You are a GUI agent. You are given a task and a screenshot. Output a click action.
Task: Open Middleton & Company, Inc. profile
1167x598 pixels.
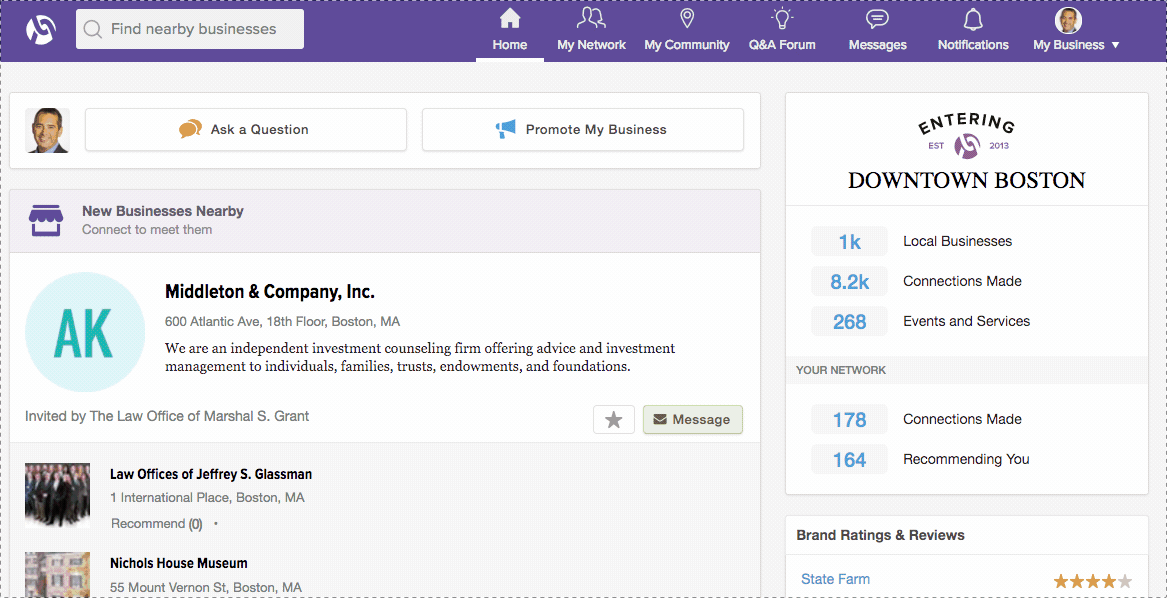tap(269, 292)
